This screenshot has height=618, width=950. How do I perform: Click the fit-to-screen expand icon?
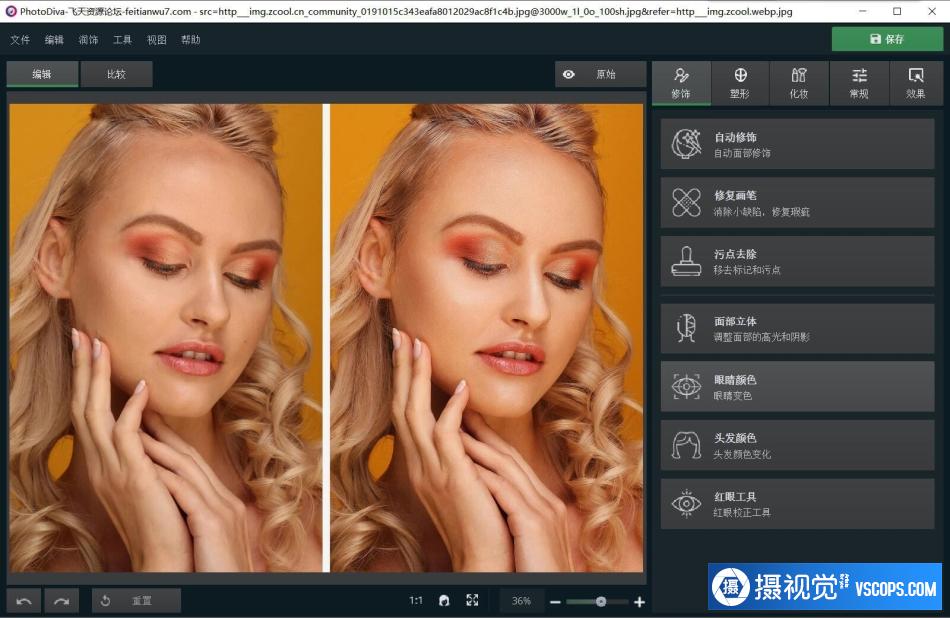473,600
